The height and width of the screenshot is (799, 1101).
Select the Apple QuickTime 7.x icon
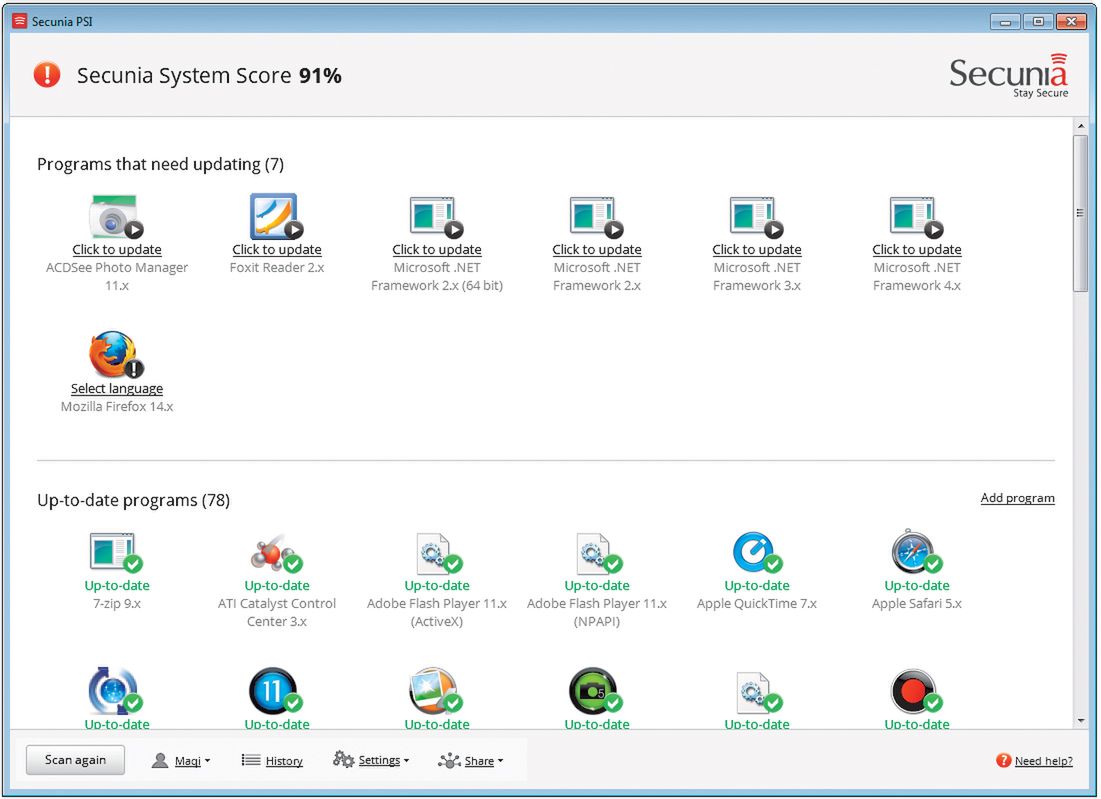click(x=756, y=552)
